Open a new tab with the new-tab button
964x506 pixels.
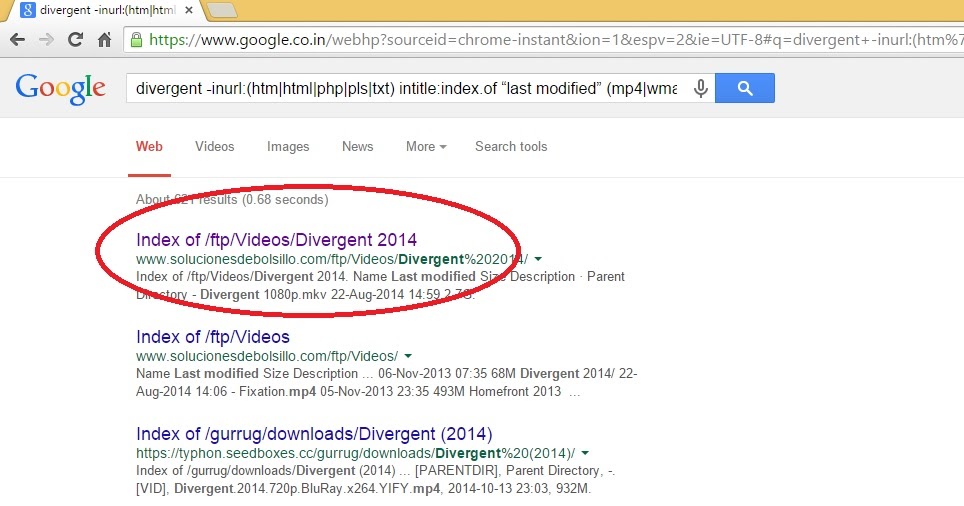221,10
